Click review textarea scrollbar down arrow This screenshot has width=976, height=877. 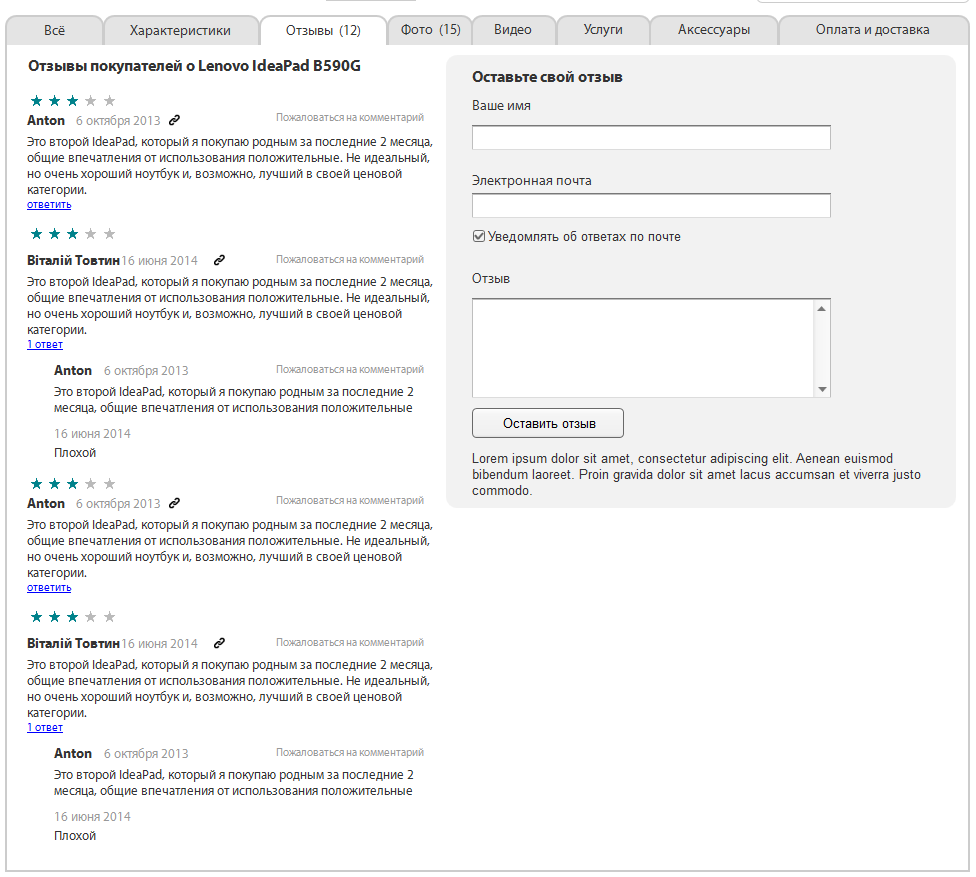pos(822,389)
